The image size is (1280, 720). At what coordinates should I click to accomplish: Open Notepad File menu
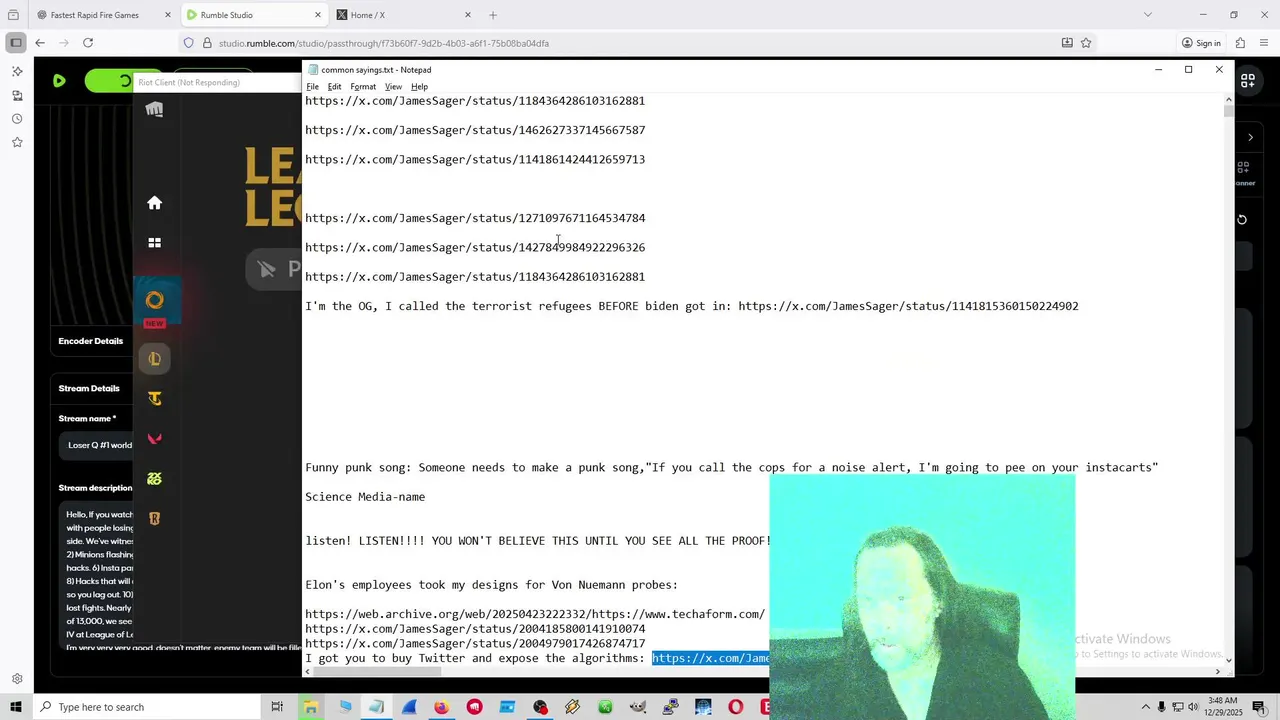pyautogui.click(x=313, y=87)
